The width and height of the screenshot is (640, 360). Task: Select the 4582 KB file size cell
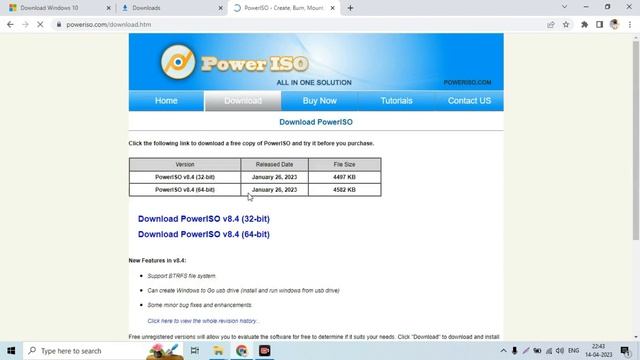click(x=344, y=190)
